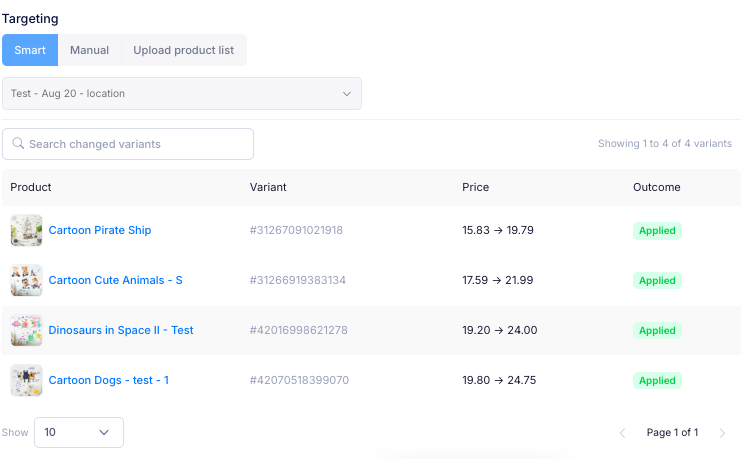The image size is (747, 459).
Task: Click the Cartoon Dogs thumbnail
Action: click(x=26, y=380)
